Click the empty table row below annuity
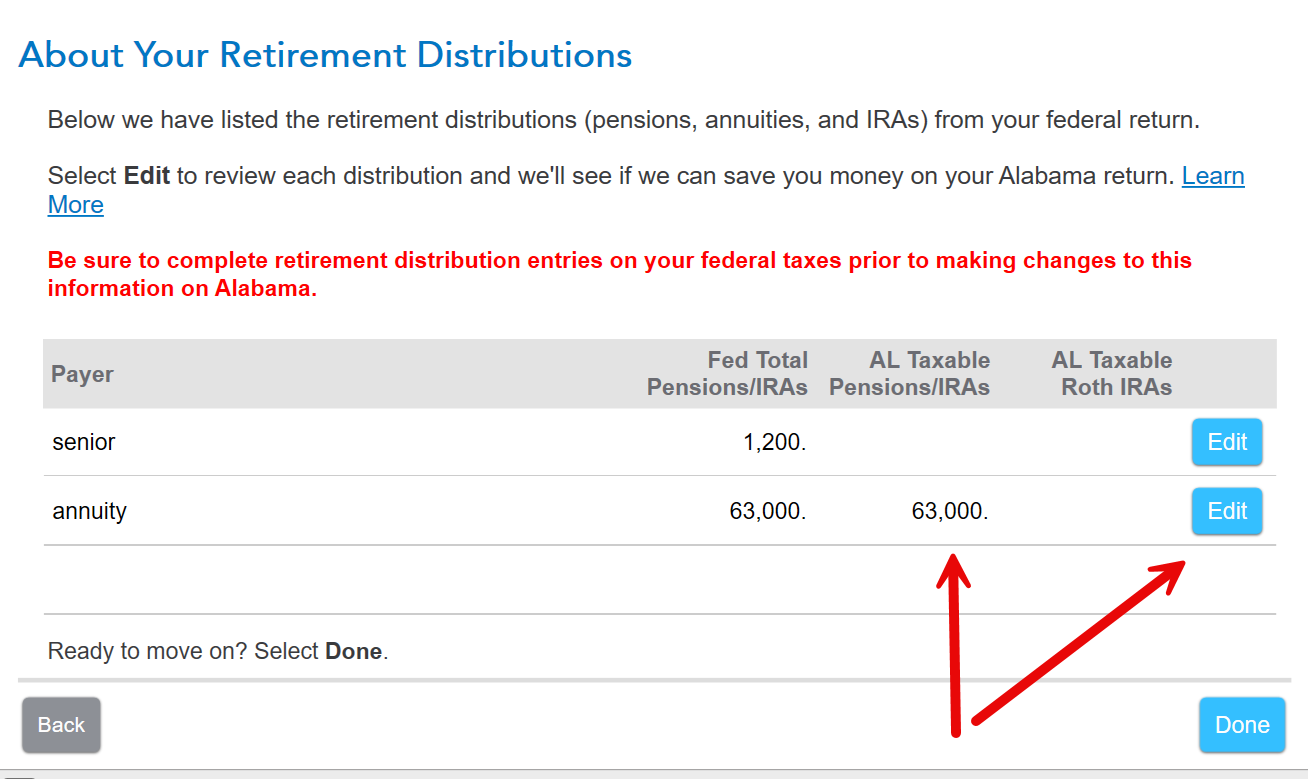This screenshot has height=779, width=1308. coord(659,580)
